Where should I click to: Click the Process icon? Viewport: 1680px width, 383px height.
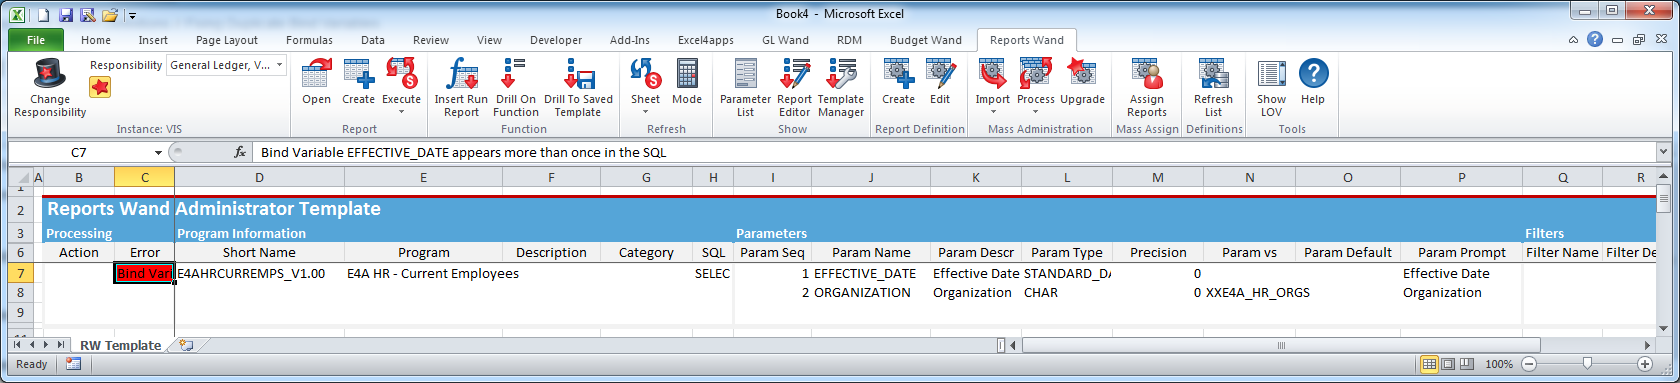click(1035, 74)
